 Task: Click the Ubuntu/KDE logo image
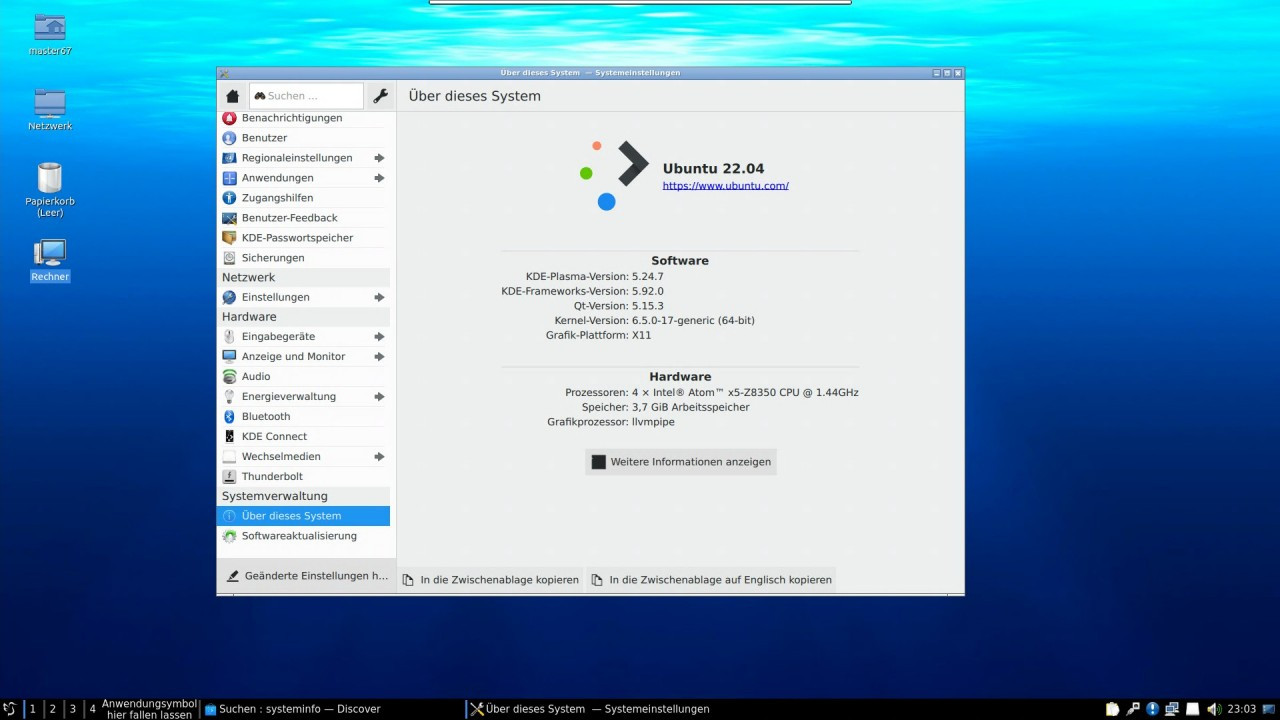pyautogui.click(x=614, y=175)
